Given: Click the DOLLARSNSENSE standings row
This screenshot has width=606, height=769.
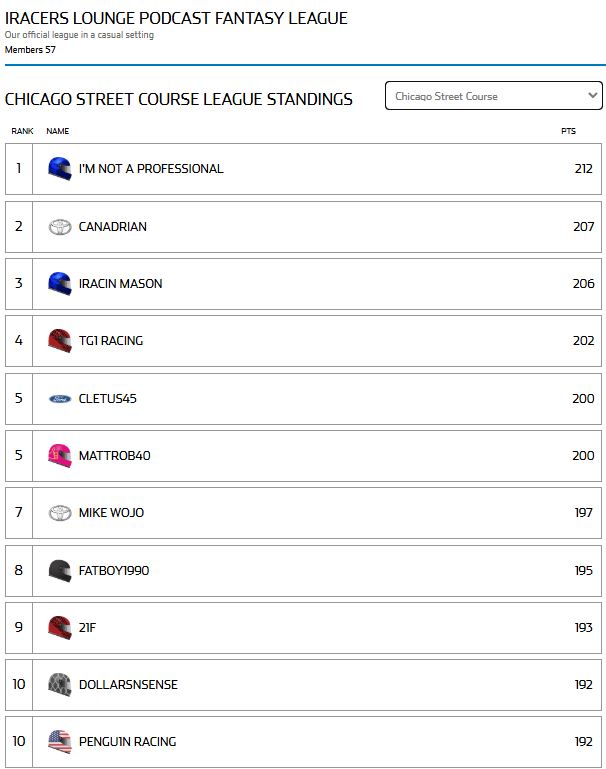Looking at the screenshot, I should tap(303, 685).
